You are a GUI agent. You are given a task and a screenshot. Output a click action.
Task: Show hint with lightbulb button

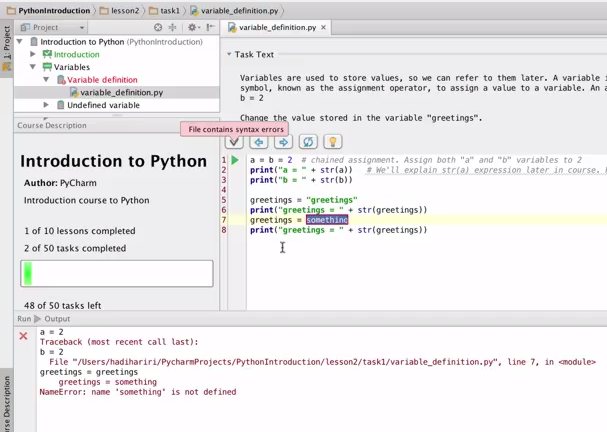(333, 142)
